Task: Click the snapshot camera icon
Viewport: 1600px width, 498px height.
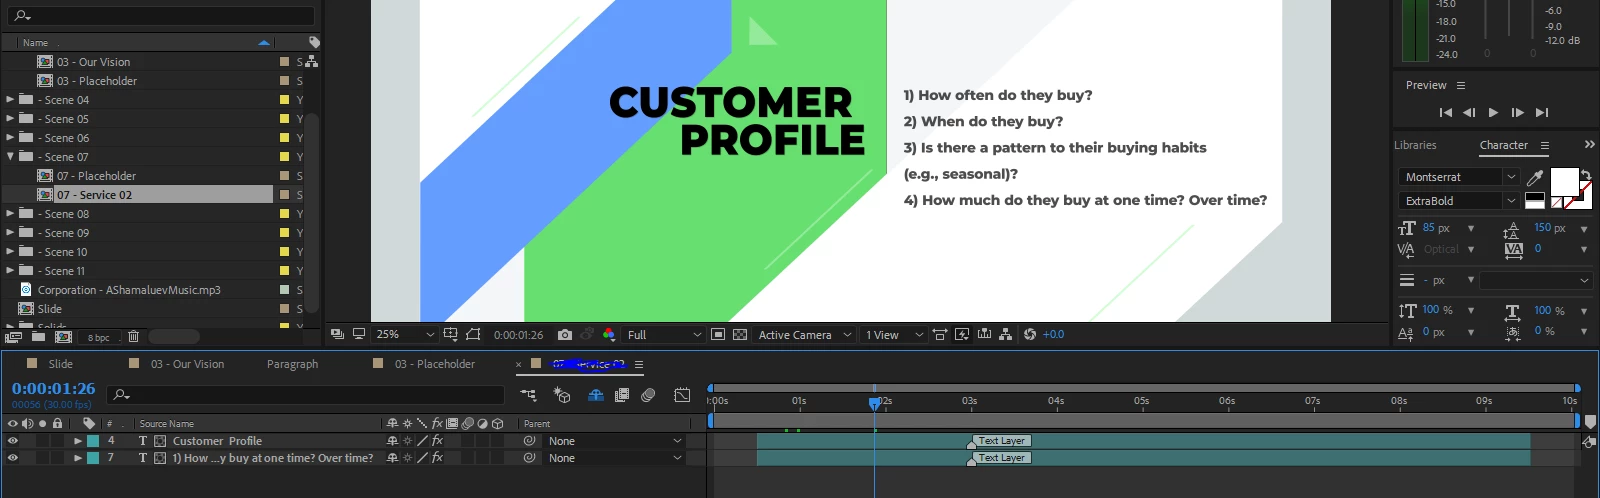Action: 565,335
